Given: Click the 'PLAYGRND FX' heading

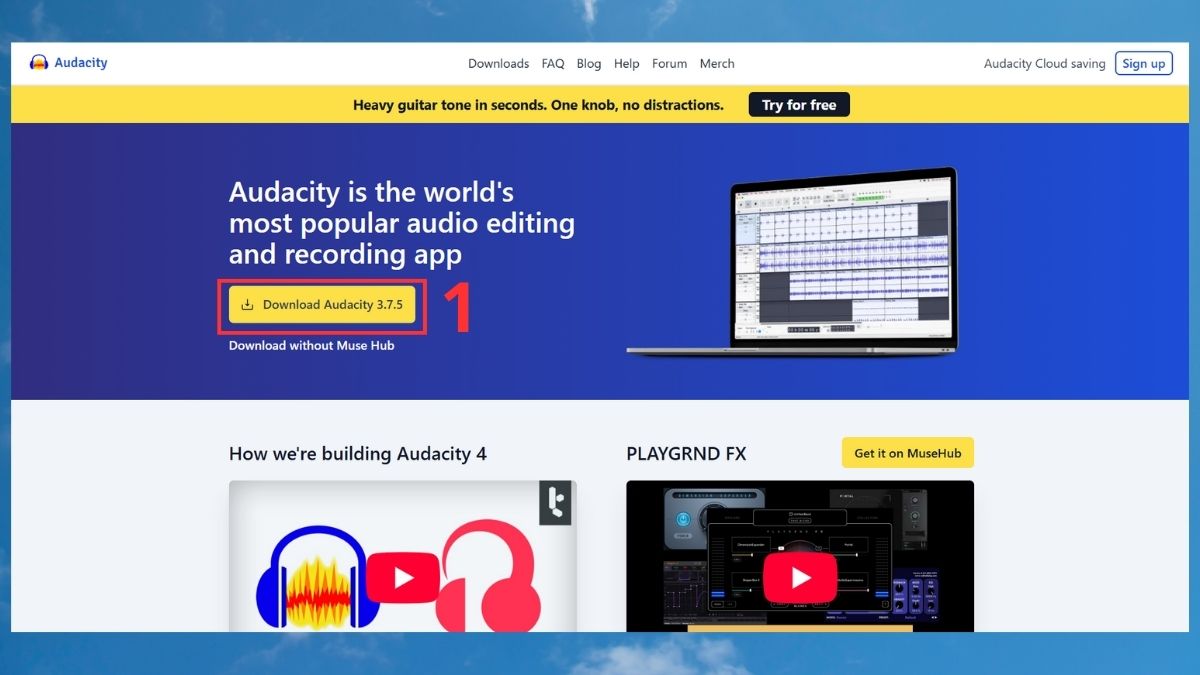Looking at the screenshot, I should (x=686, y=454).
